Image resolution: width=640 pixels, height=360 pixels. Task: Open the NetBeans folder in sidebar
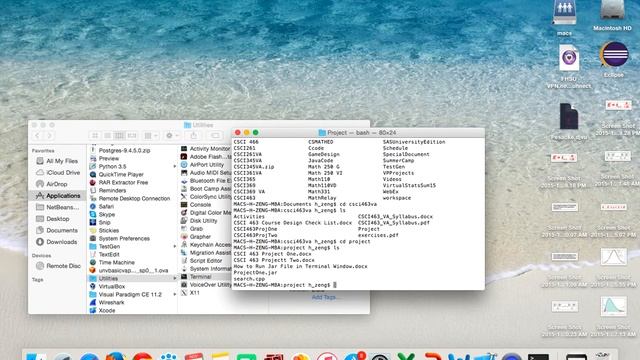click(57, 207)
